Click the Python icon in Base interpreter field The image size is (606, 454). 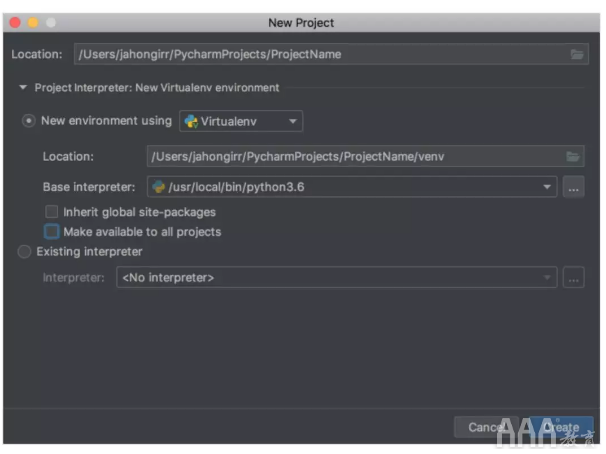click(x=158, y=187)
